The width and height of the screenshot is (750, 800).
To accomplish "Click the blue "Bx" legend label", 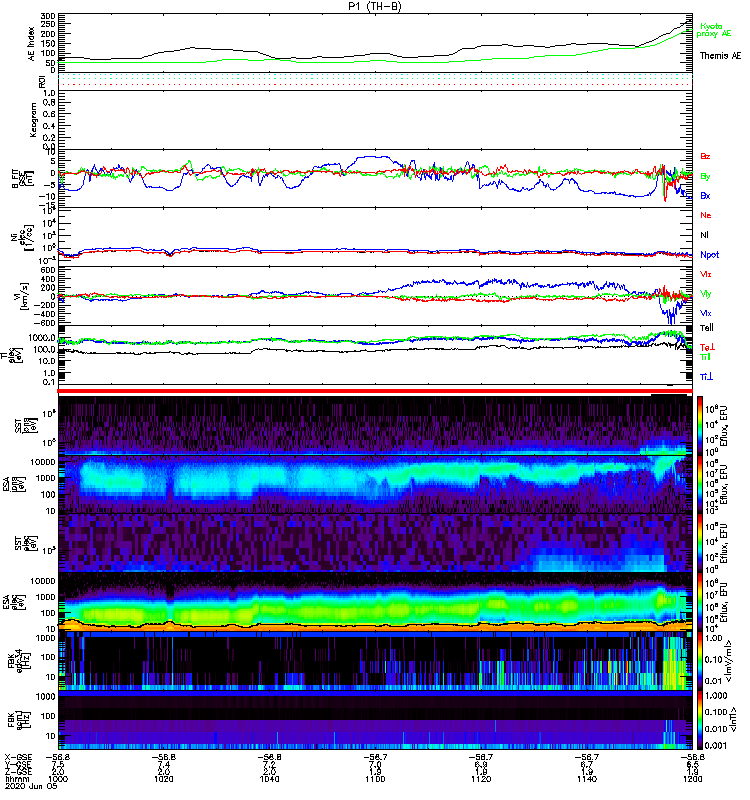I will coord(705,195).
